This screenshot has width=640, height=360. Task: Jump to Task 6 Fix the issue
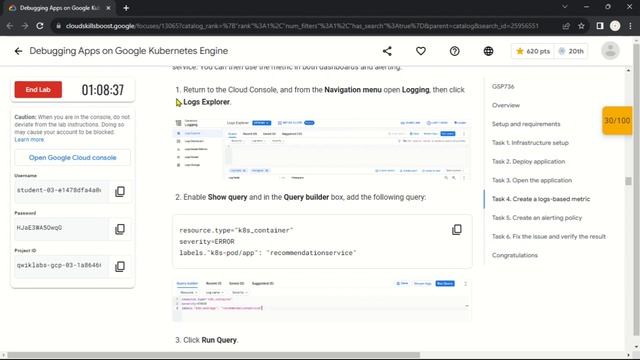pyautogui.click(x=549, y=237)
